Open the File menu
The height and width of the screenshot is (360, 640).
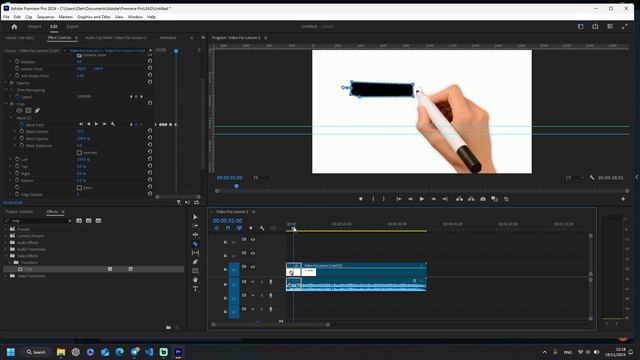pyautogui.click(x=6, y=17)
